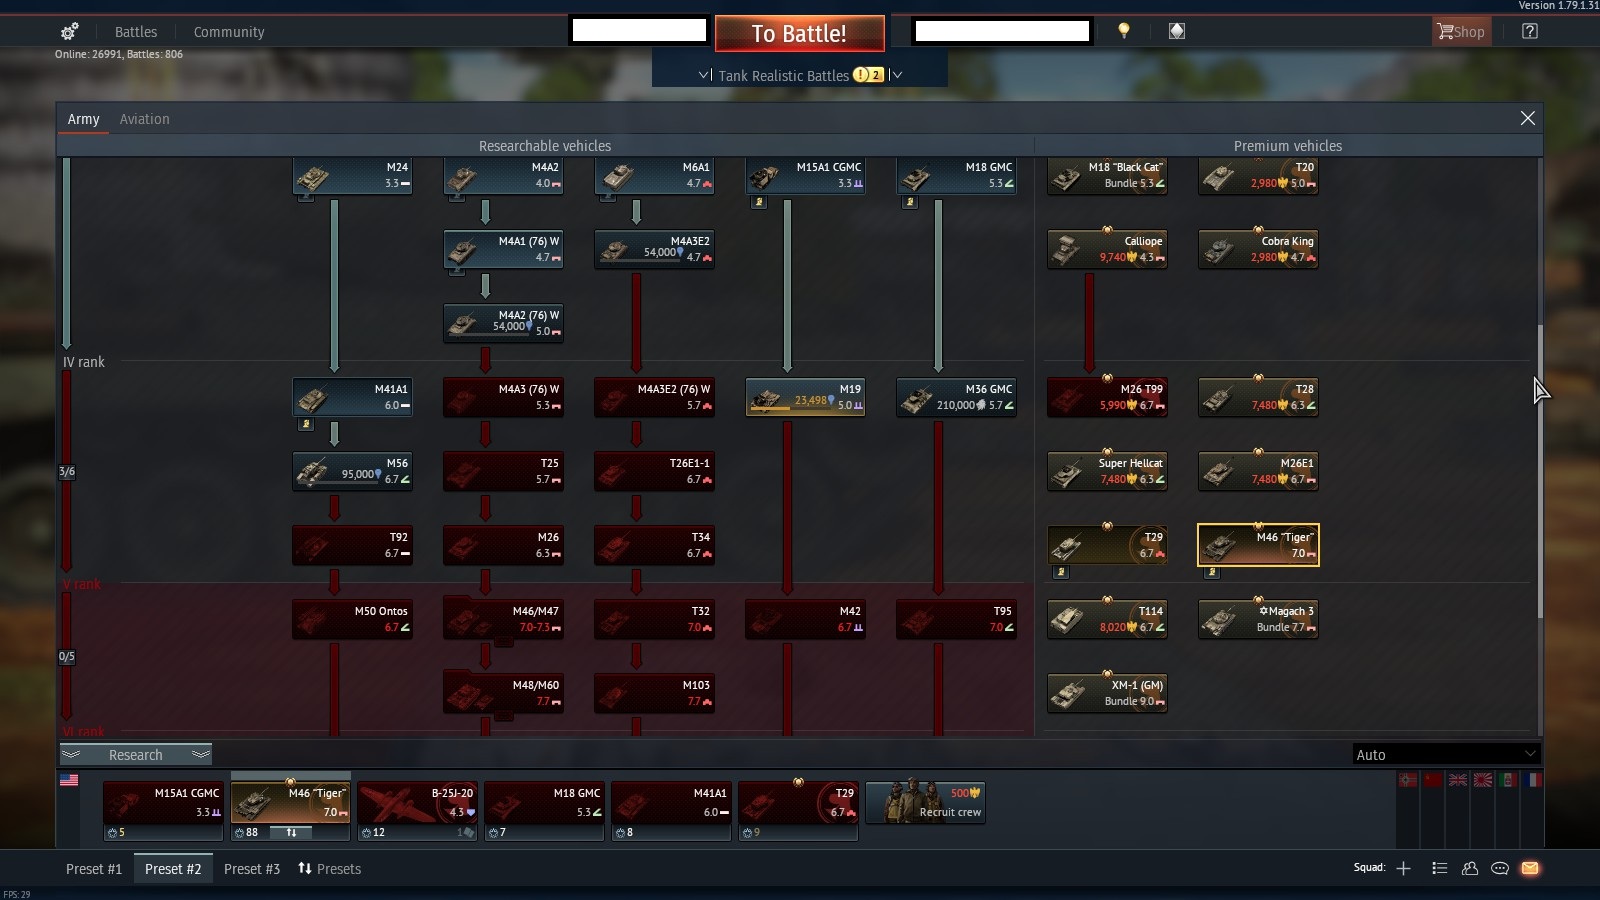
Task: Switch to the Aviation tab
Action: (x=145, y=119)
